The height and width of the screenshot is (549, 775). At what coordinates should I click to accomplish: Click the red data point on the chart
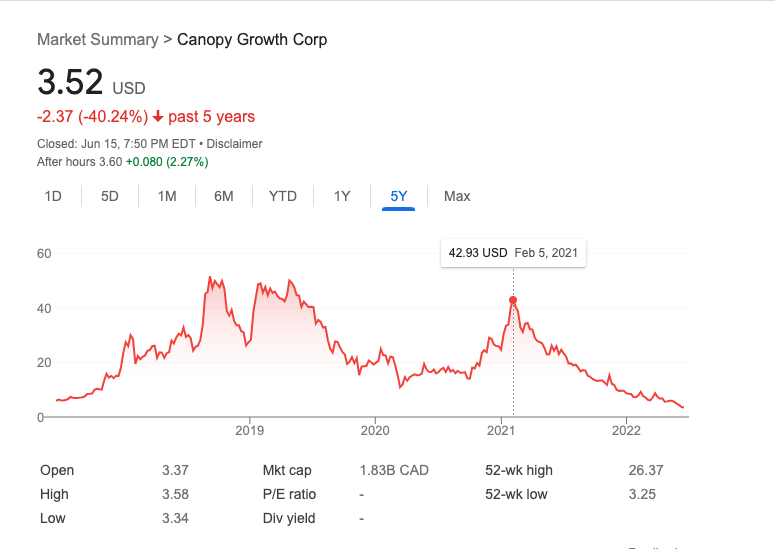(513, 300)
